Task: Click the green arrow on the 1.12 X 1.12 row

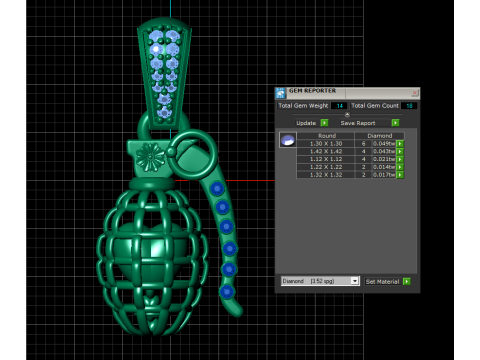Action: pos(400,159)
